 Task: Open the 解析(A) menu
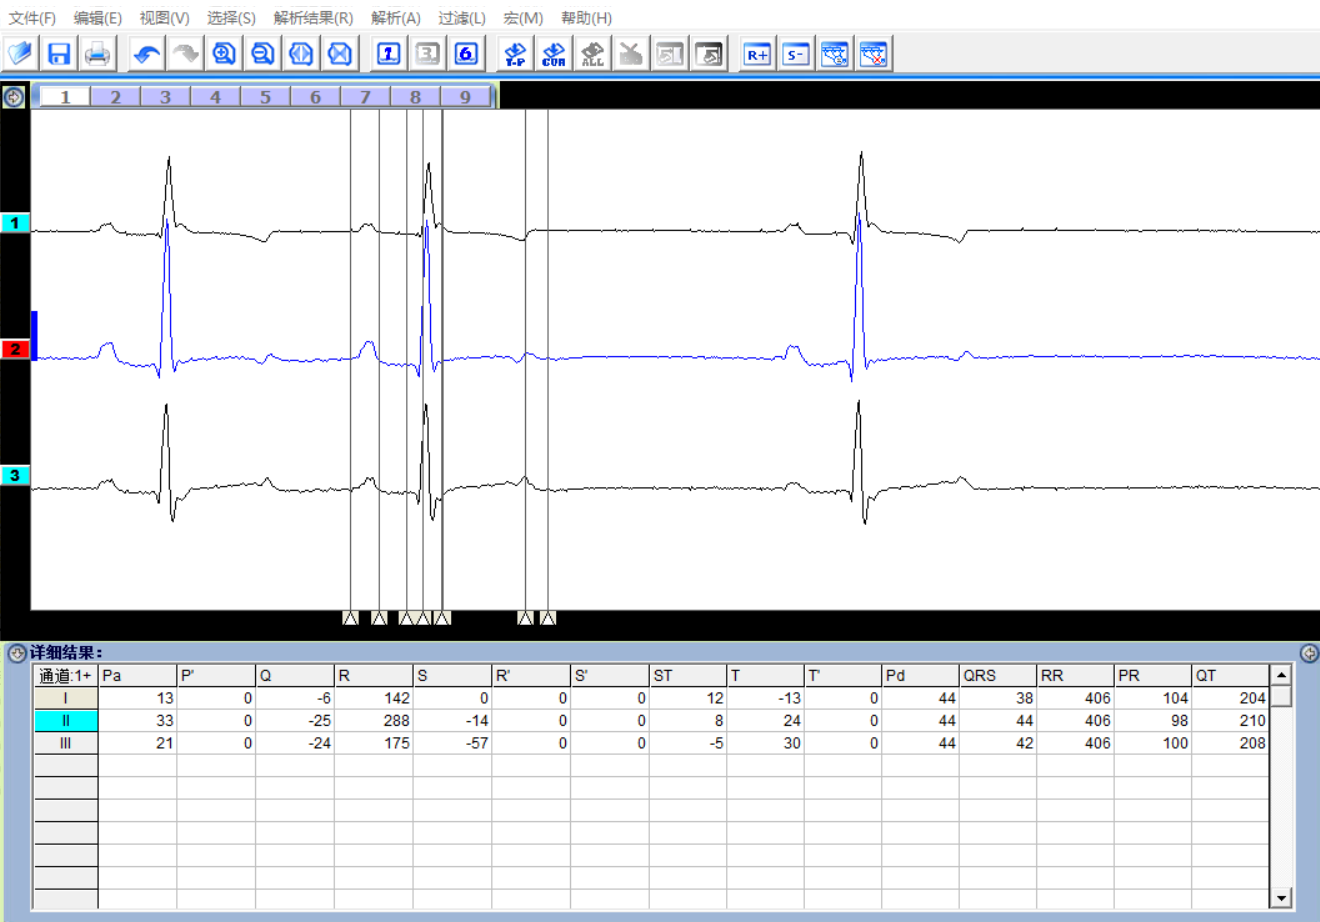pyautogui.click(x=395, y=18)
